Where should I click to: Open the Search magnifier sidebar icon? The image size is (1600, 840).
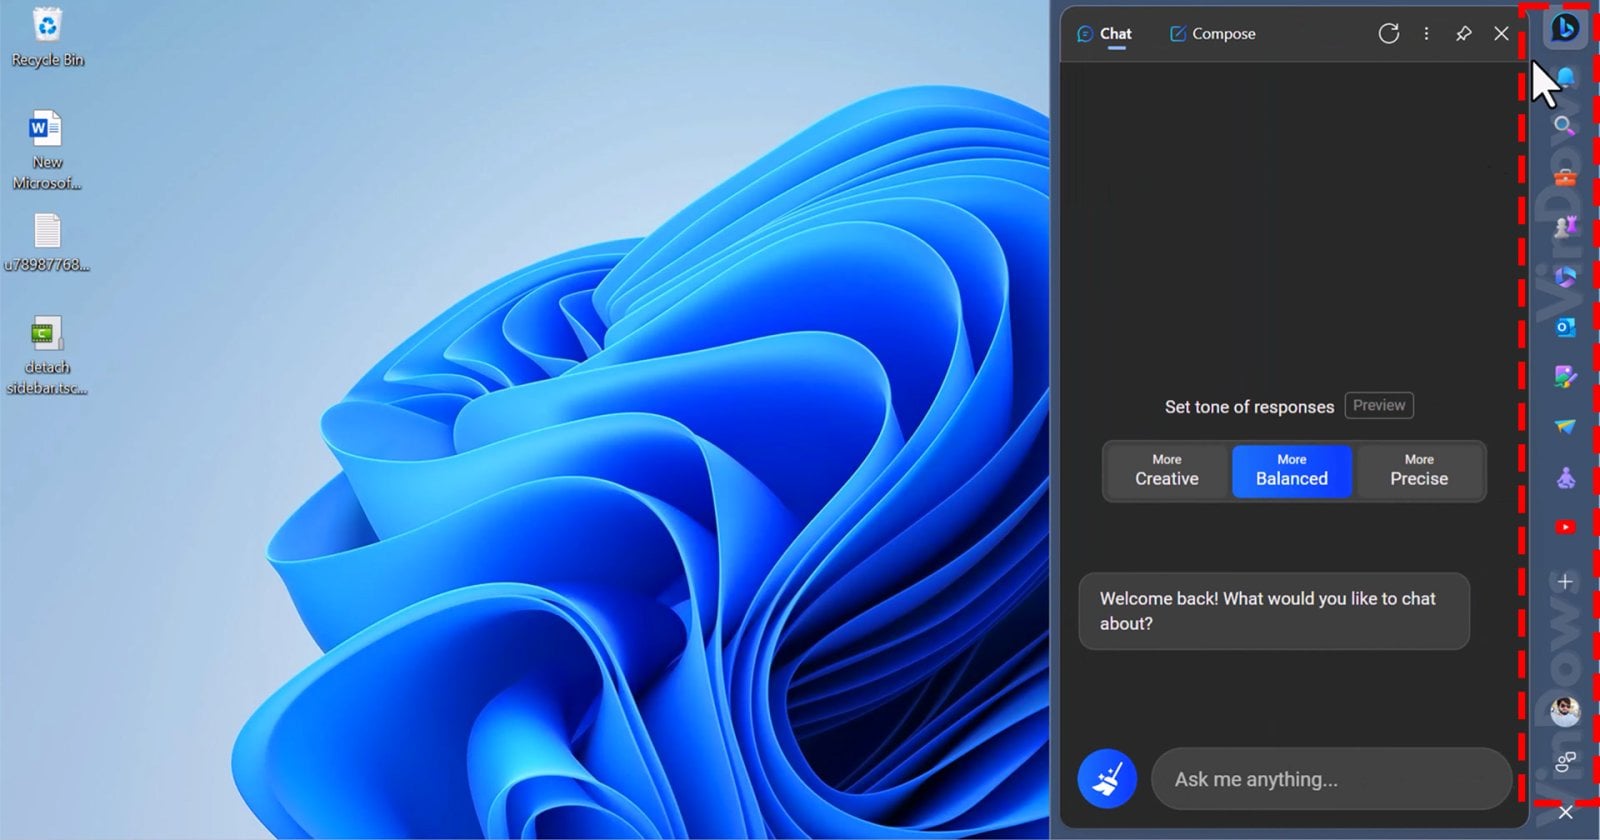click(1564, 126)
